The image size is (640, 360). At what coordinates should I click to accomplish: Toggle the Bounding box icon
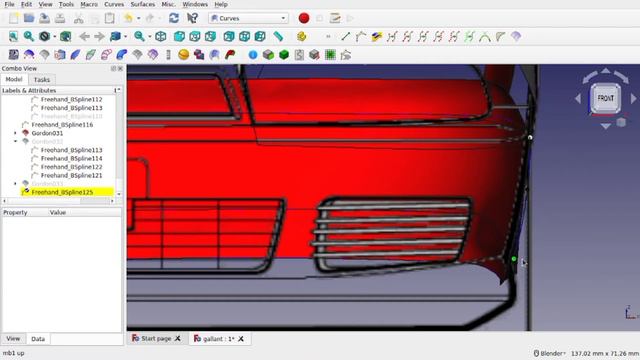point(65,37)
